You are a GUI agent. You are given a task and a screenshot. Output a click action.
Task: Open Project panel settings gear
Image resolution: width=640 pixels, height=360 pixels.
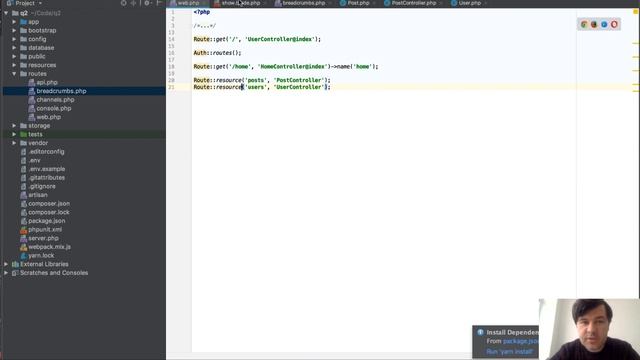pyautogui.click(x=147, y=3)
